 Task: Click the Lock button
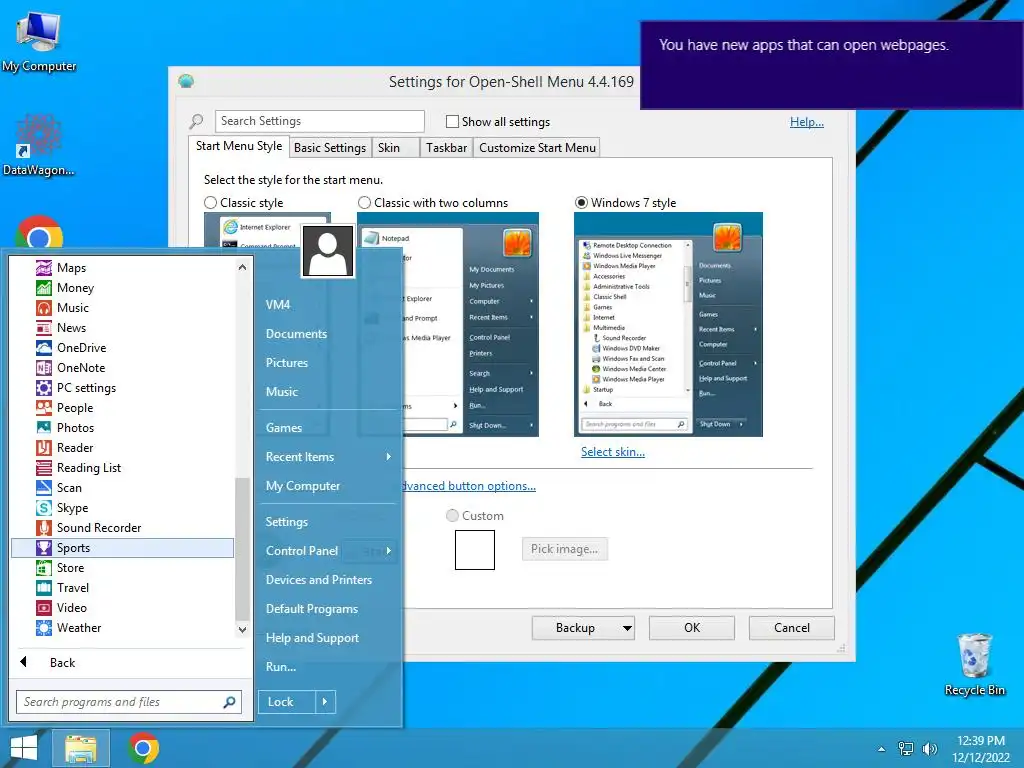(x=287, y=702)
